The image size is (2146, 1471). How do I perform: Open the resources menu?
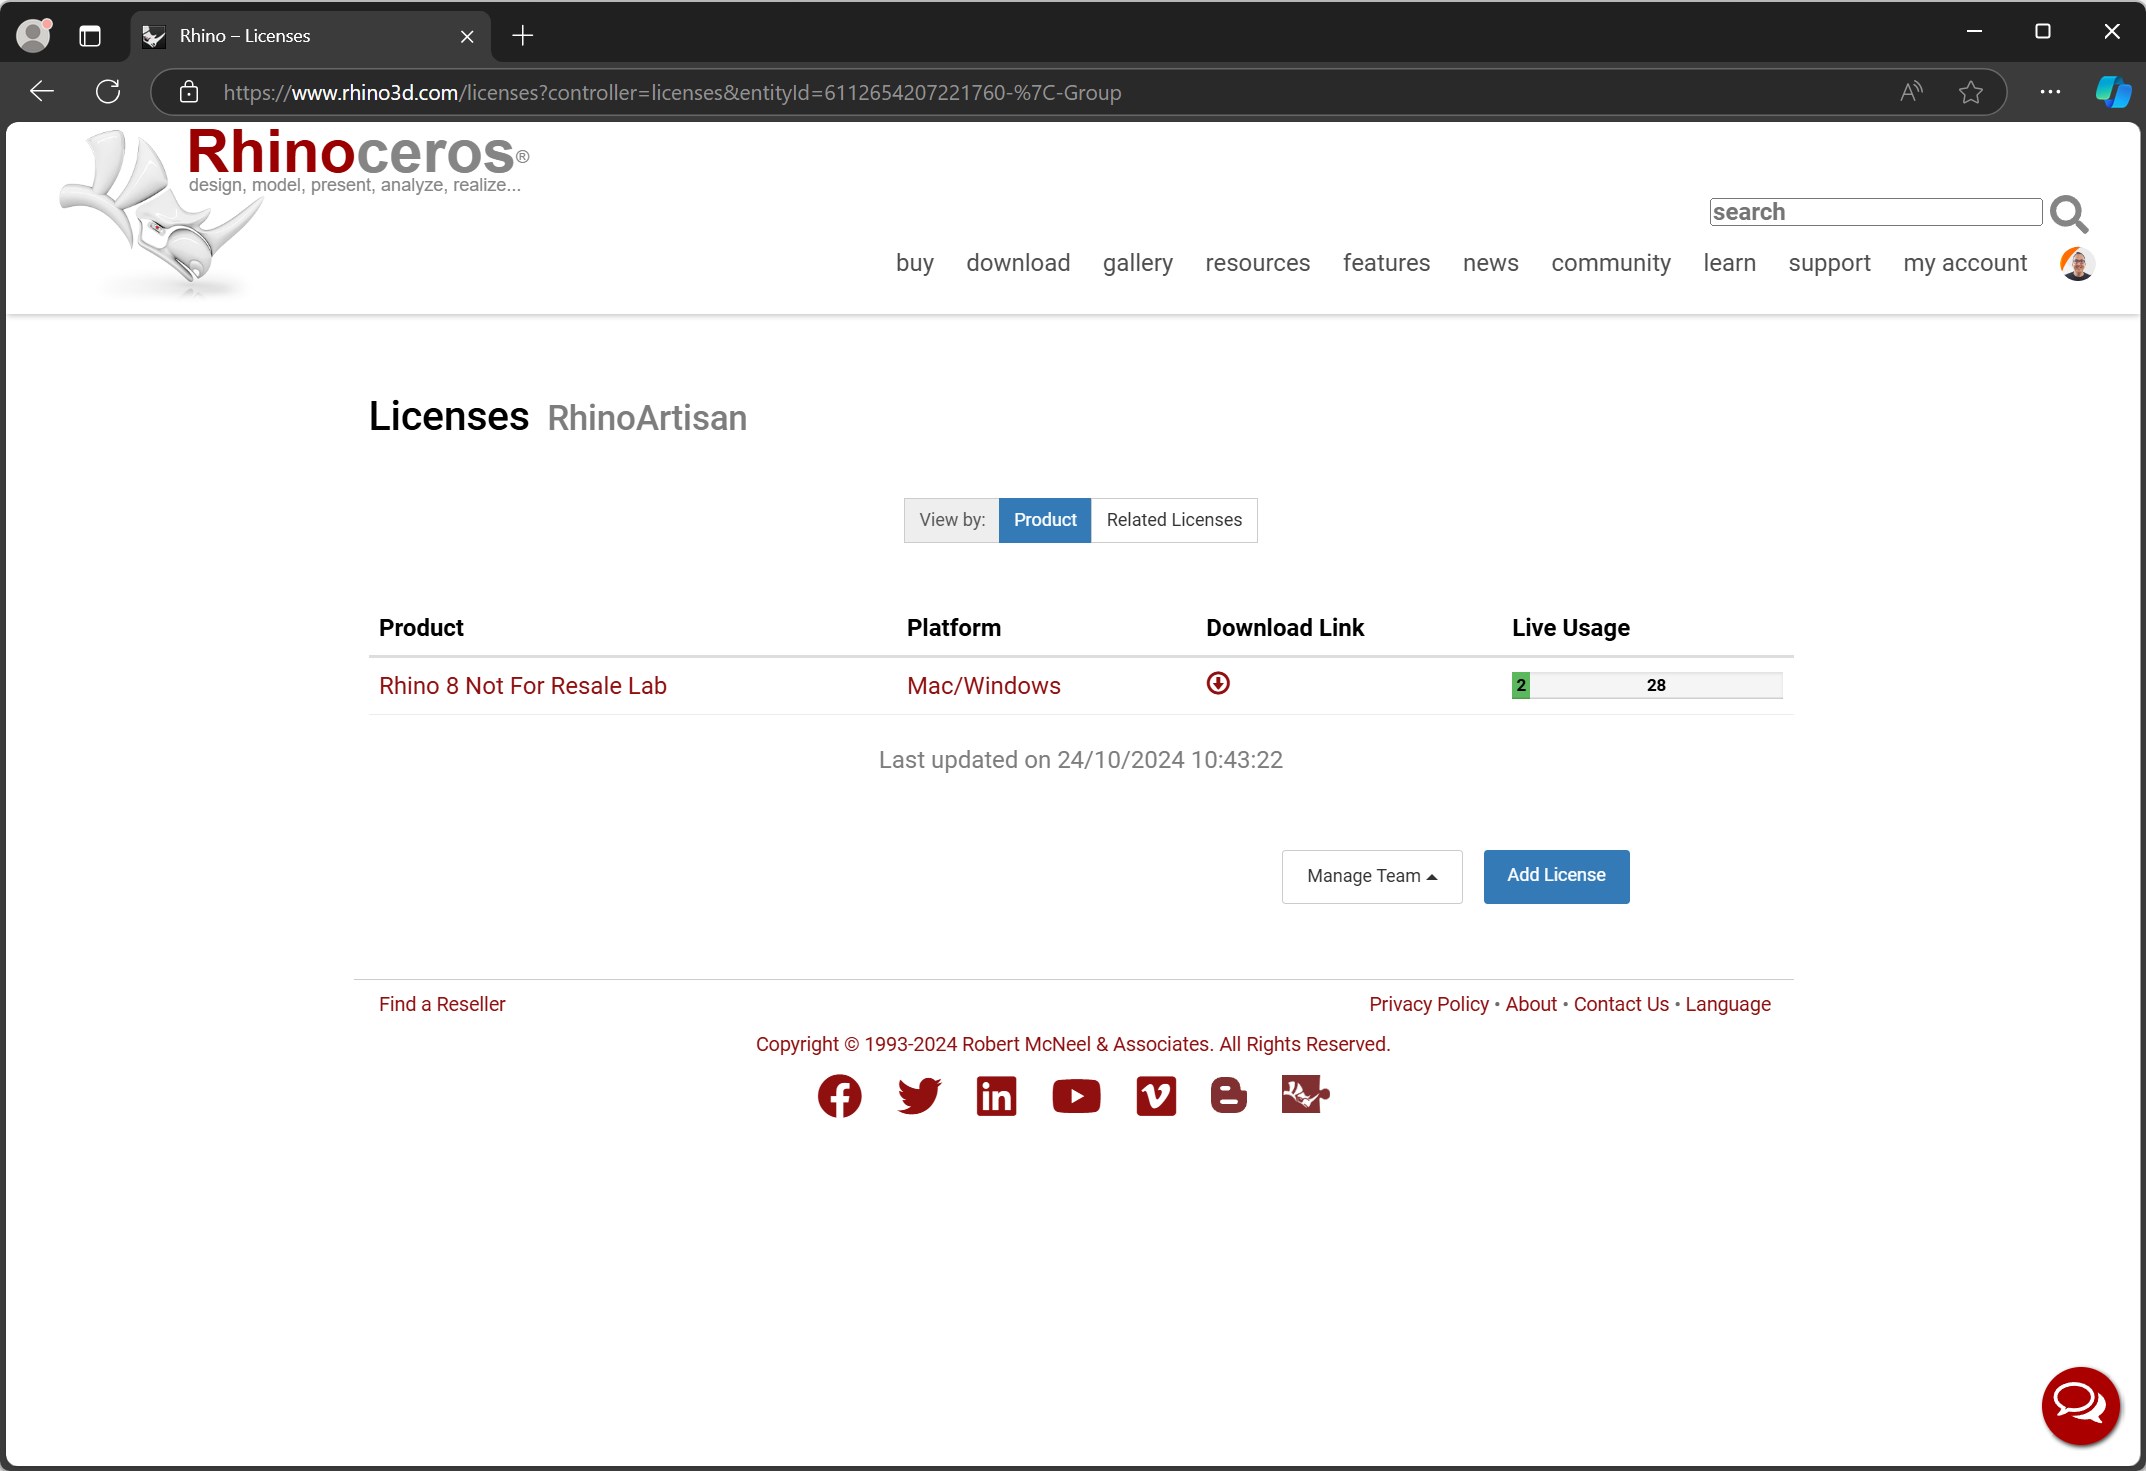point(1258,263)
